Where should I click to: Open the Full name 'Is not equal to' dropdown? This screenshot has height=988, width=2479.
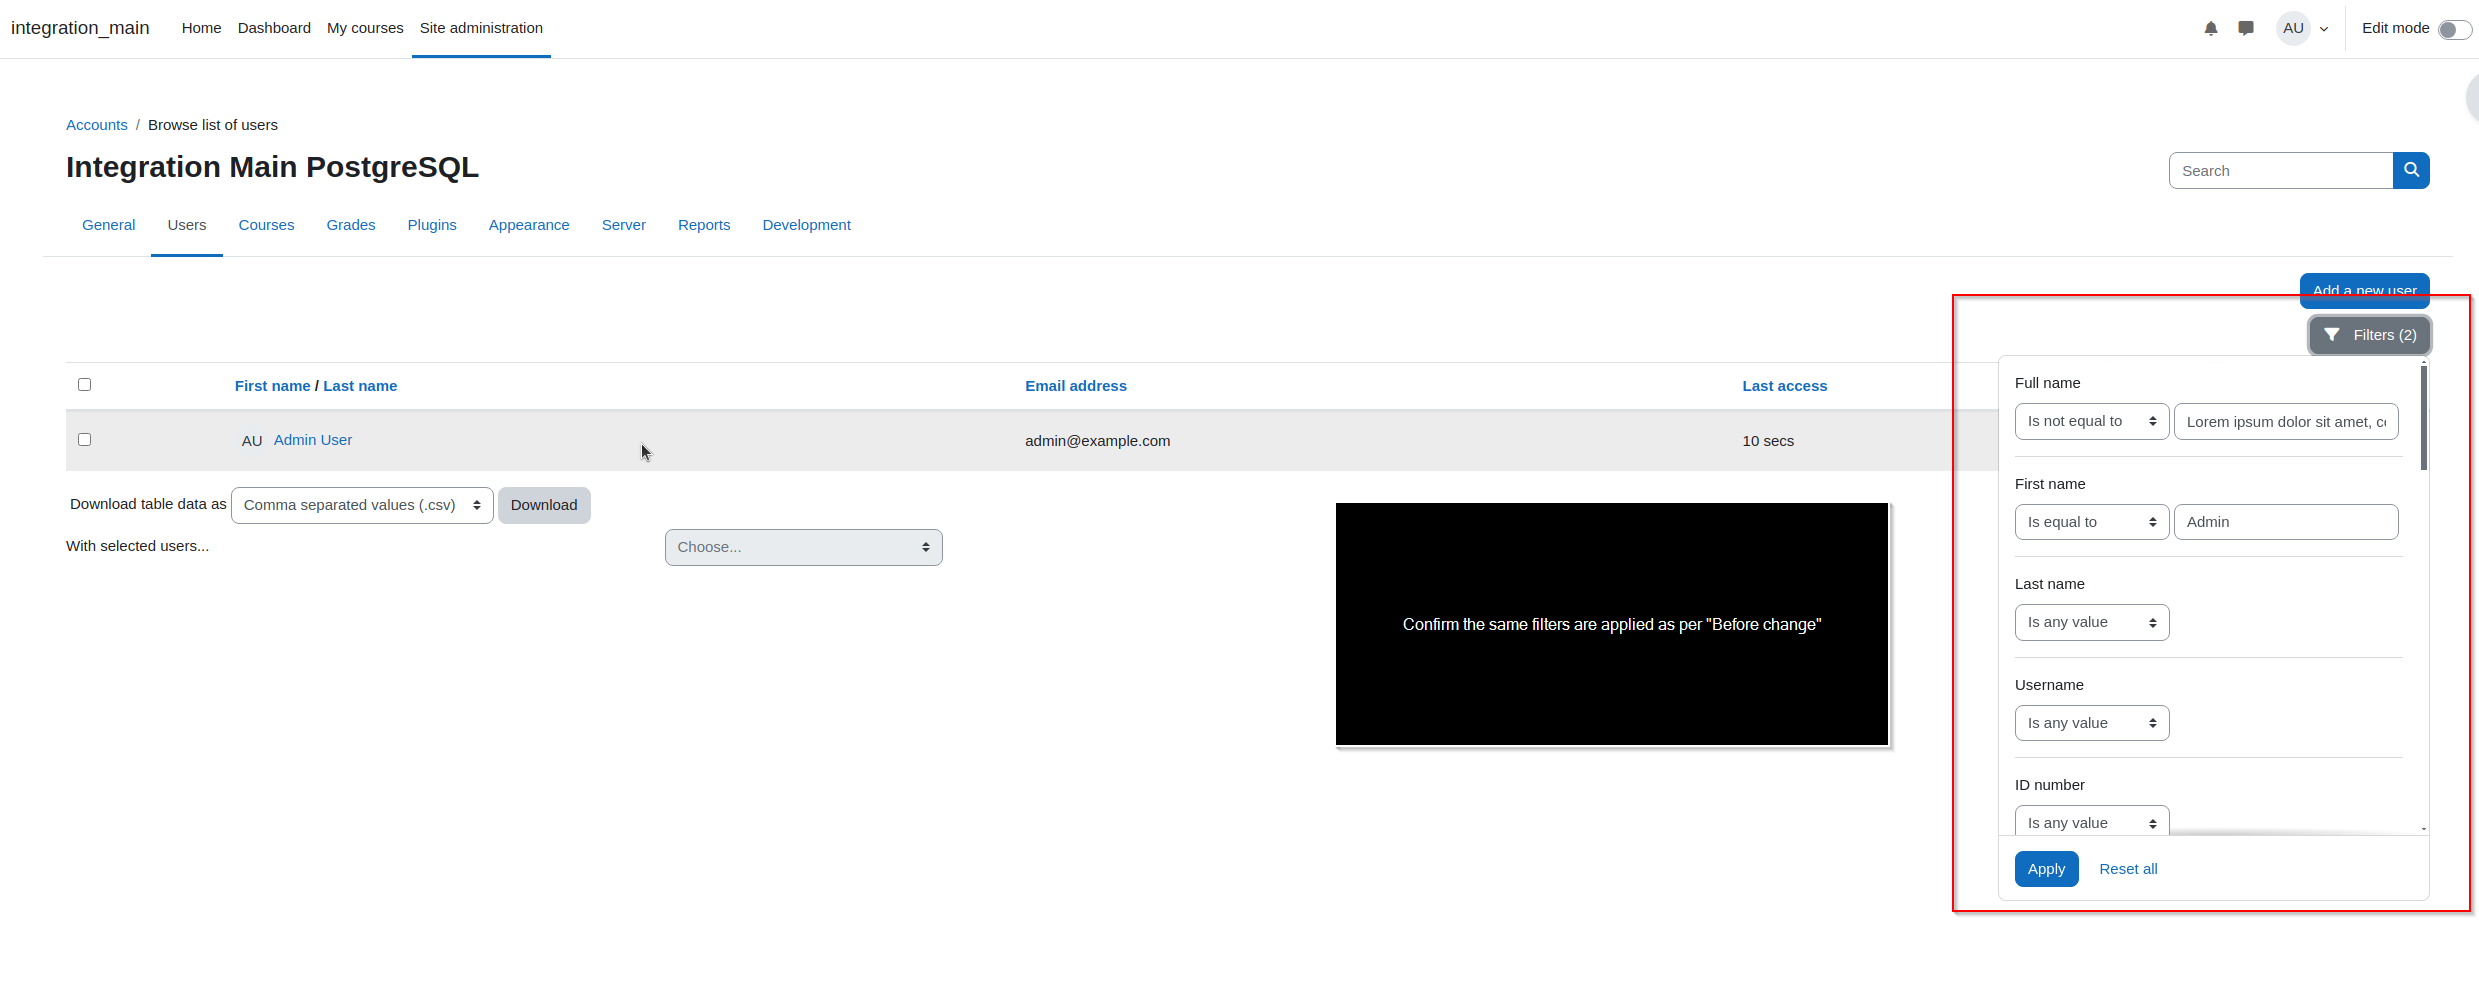click(2092, 422)
